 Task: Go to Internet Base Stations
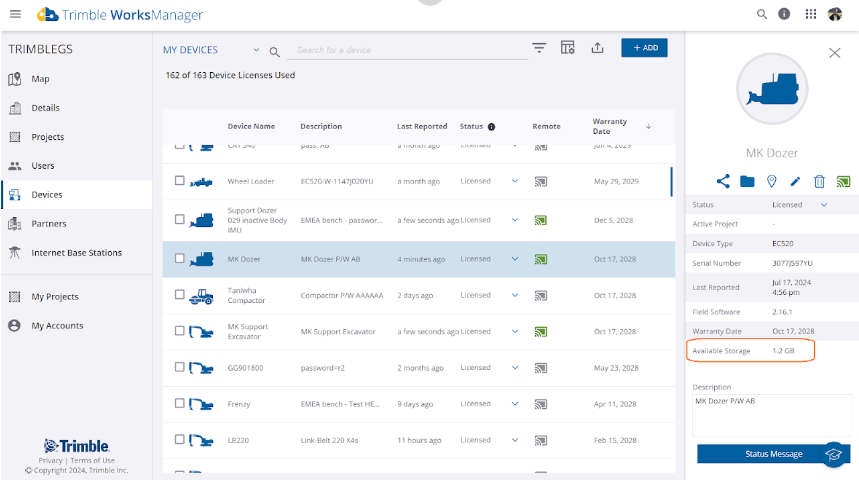(x=76, y=253)
